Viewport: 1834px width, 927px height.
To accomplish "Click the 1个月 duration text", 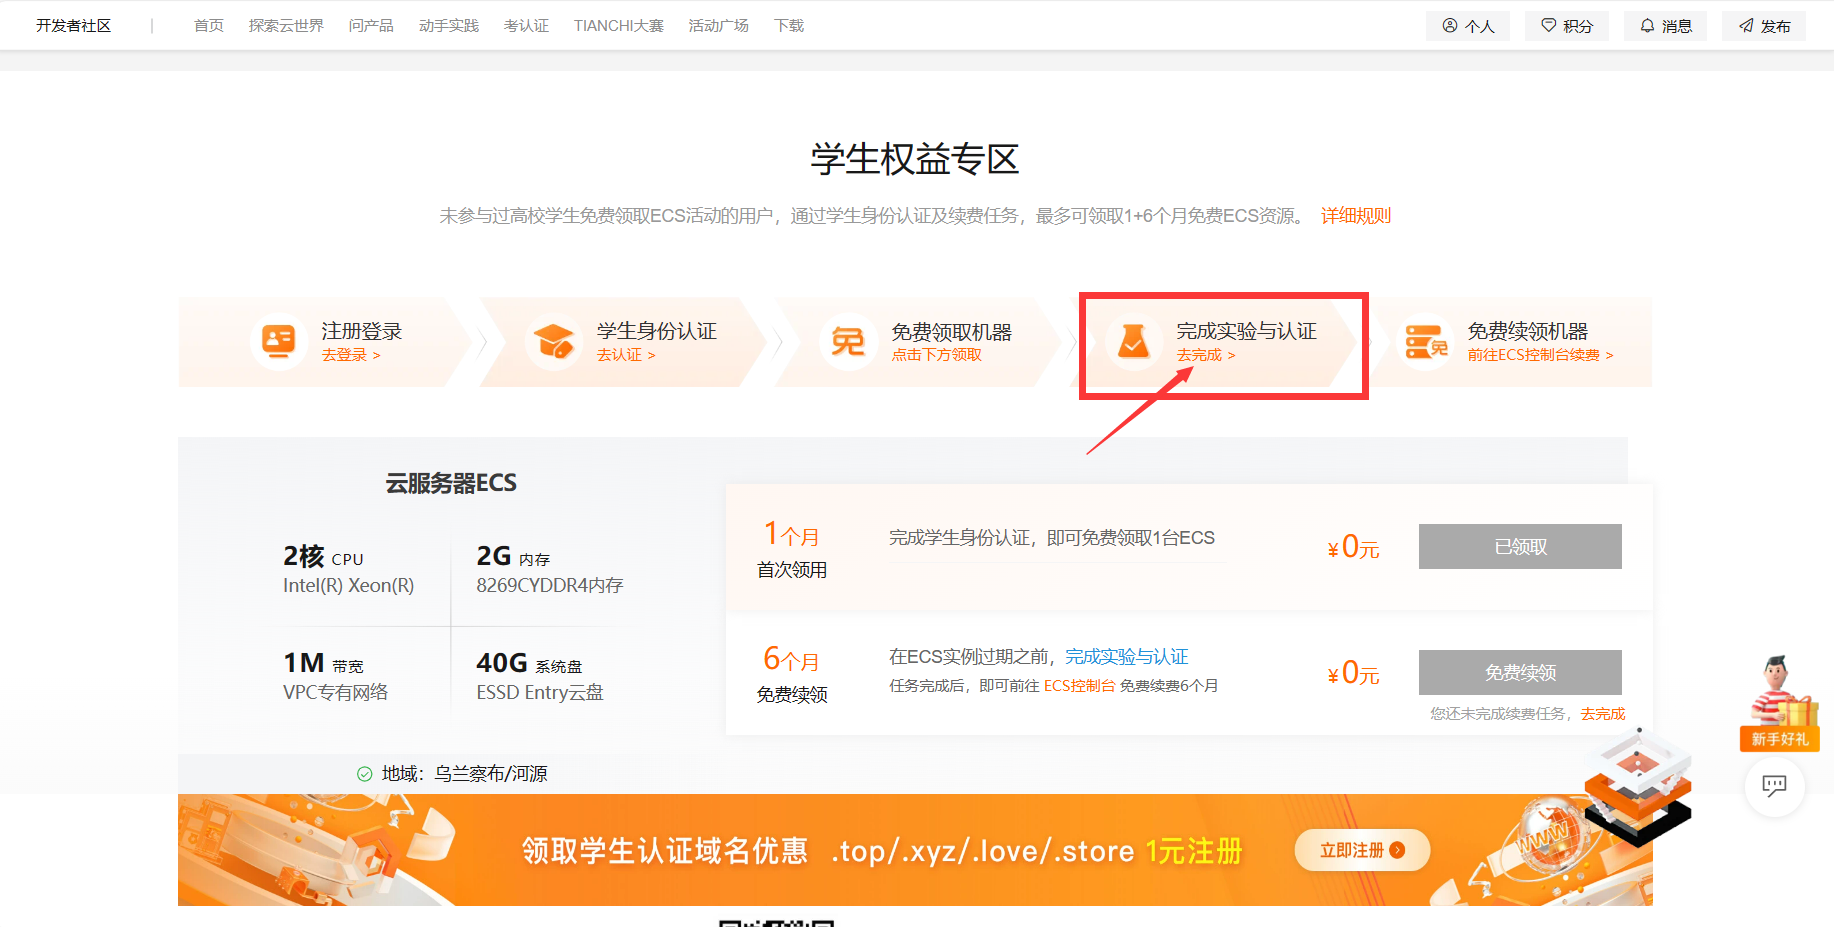I will tap(791, 534).
